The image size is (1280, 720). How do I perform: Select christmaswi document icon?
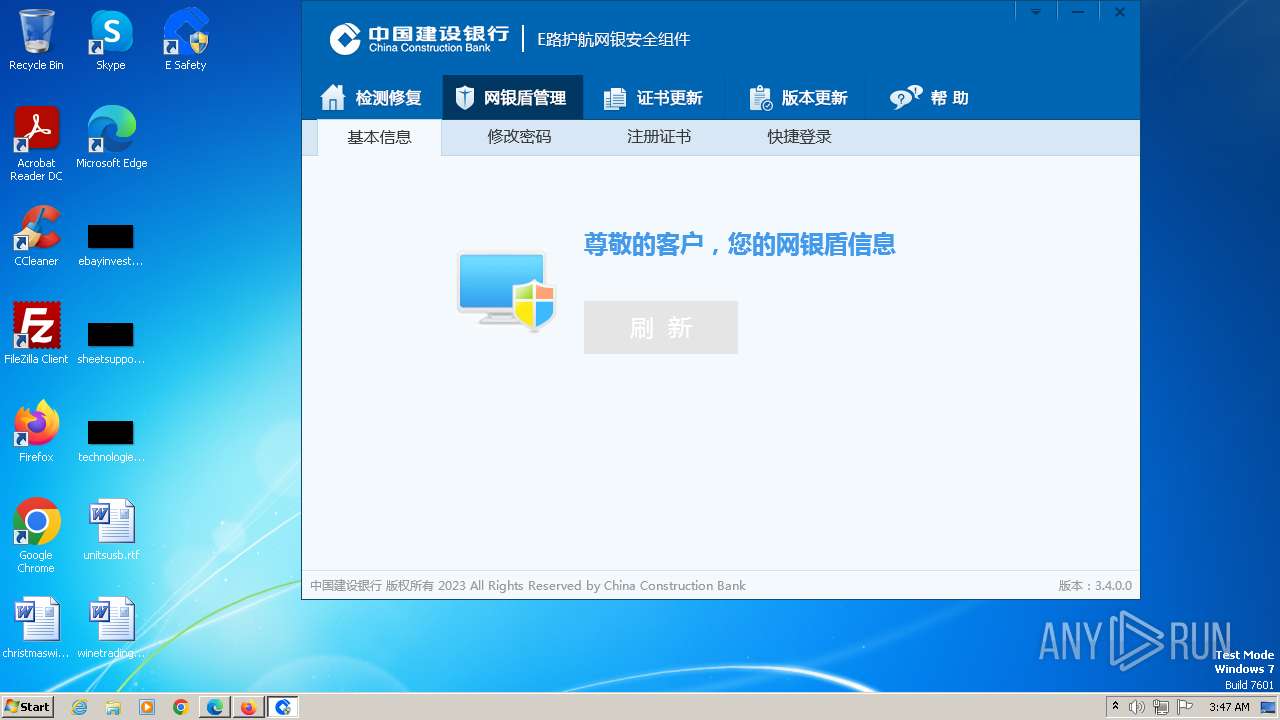[36, 627]
